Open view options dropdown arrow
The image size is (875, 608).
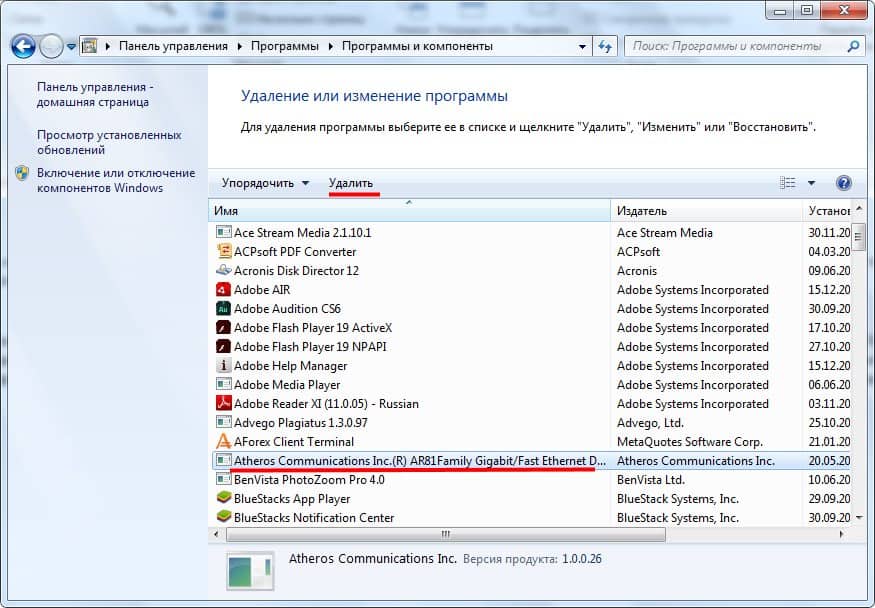[811, 183]
